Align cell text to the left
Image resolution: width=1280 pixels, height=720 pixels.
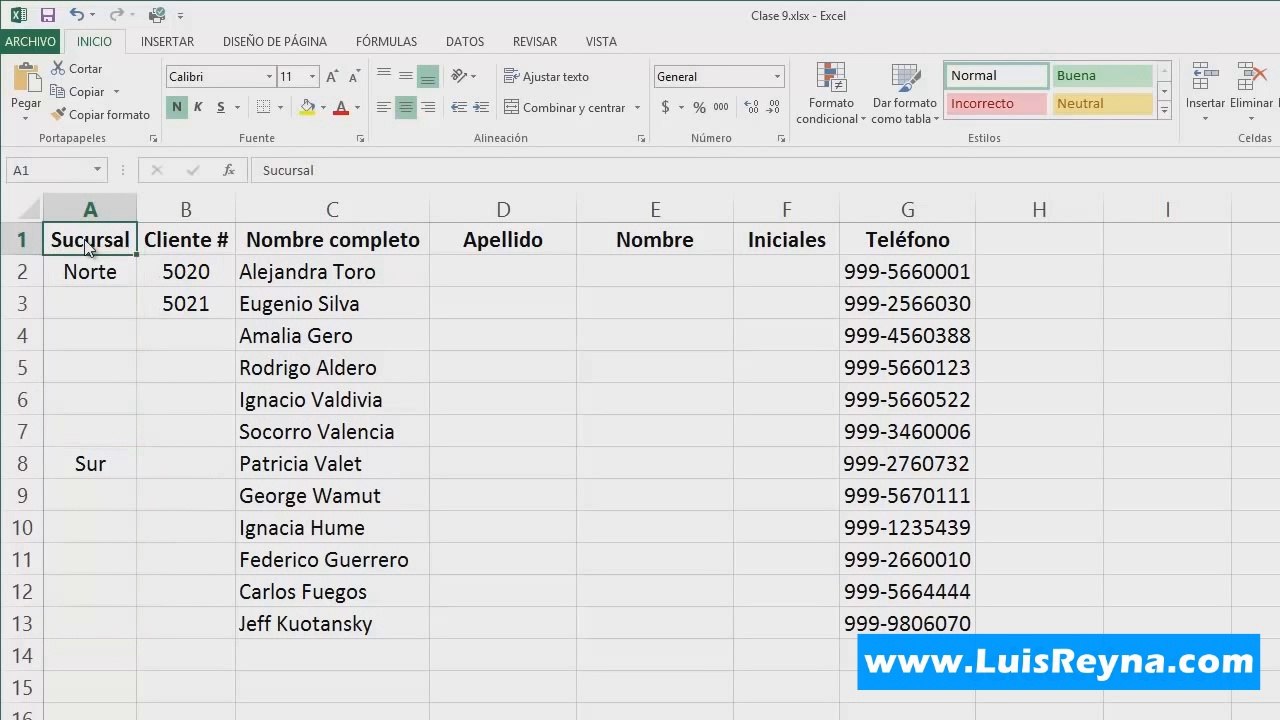384,108
